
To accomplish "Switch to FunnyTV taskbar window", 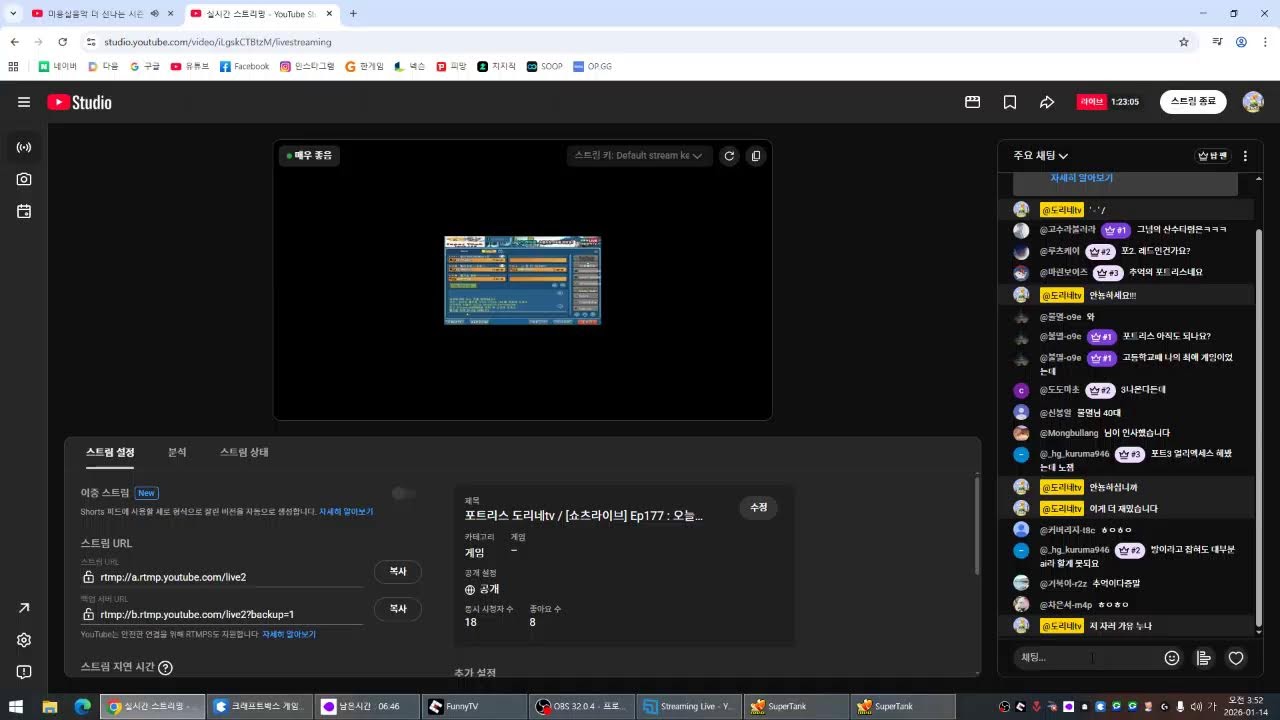I will coord(473,706).
